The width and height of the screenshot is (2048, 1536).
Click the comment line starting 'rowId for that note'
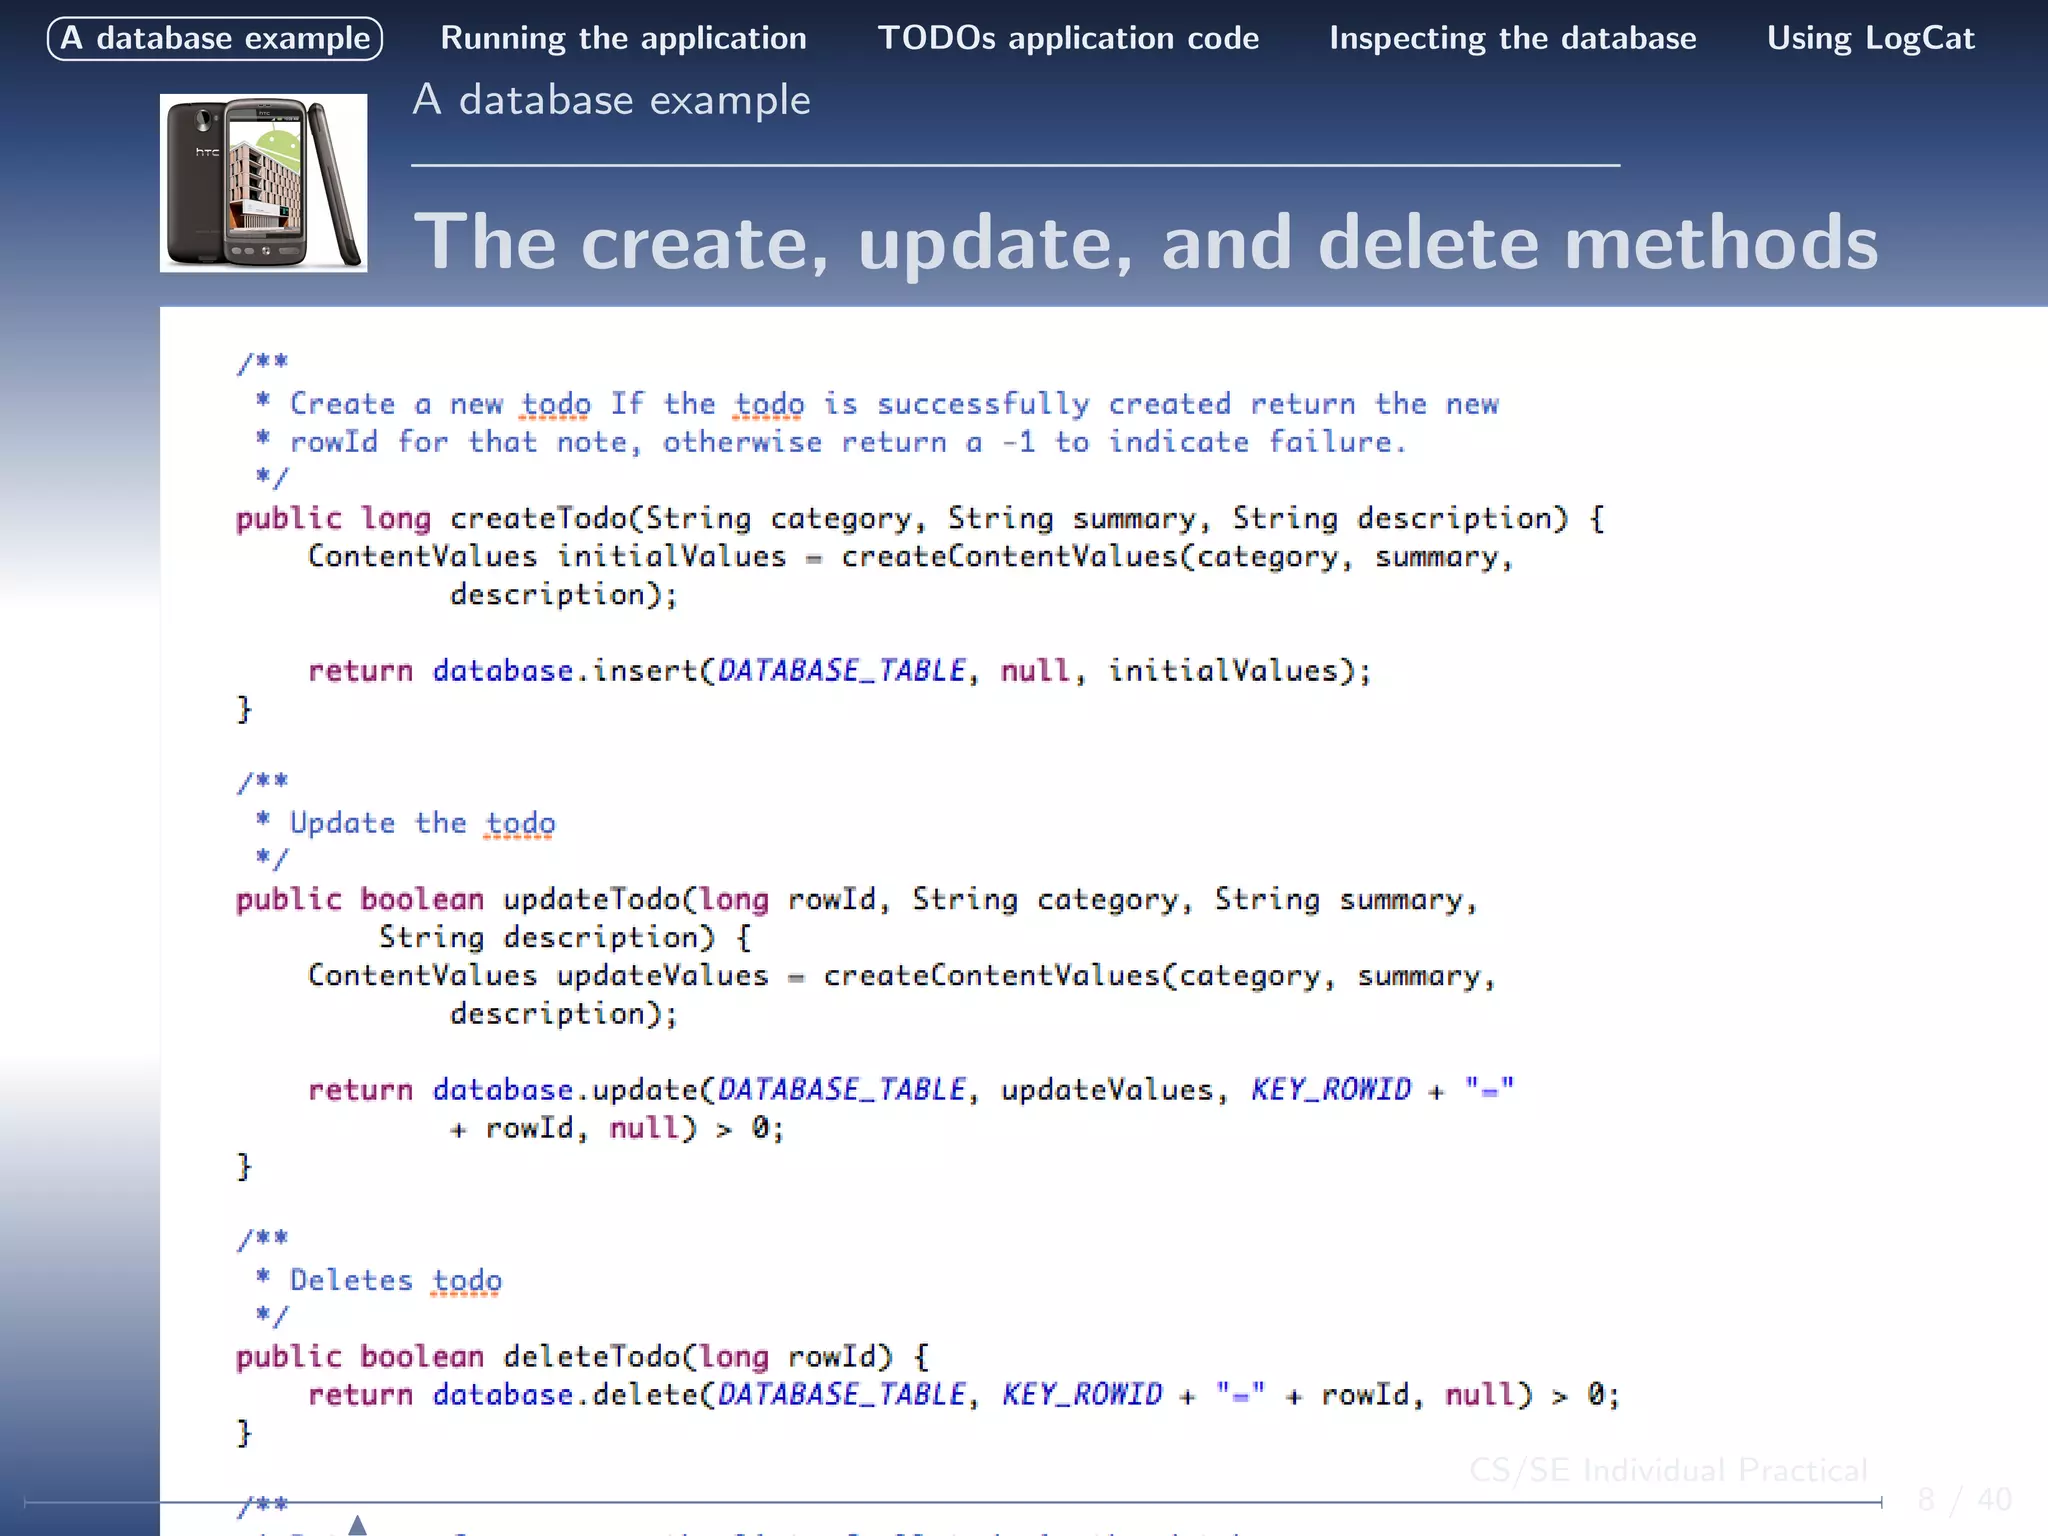click(831, 443)
